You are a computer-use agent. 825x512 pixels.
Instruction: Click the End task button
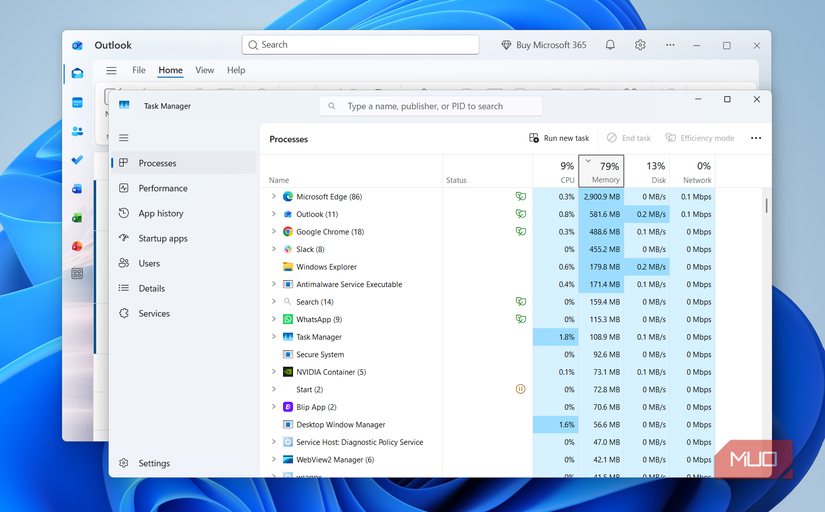(x=629, y=138)
